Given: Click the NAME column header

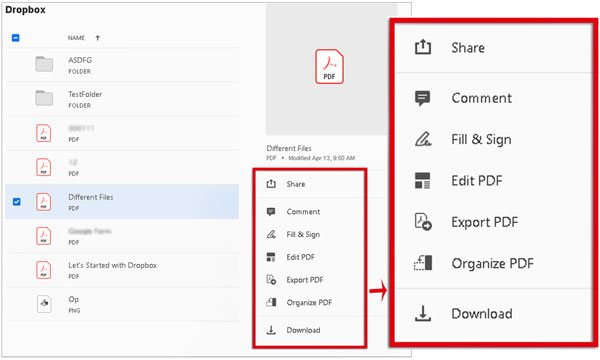Looking at the screenshot, I should point(76,38).
